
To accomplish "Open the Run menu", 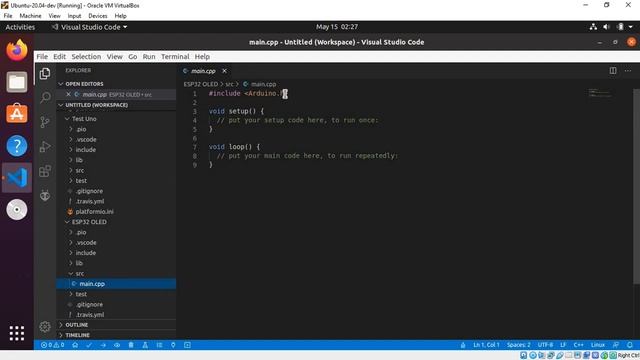I will coord(149,57).
